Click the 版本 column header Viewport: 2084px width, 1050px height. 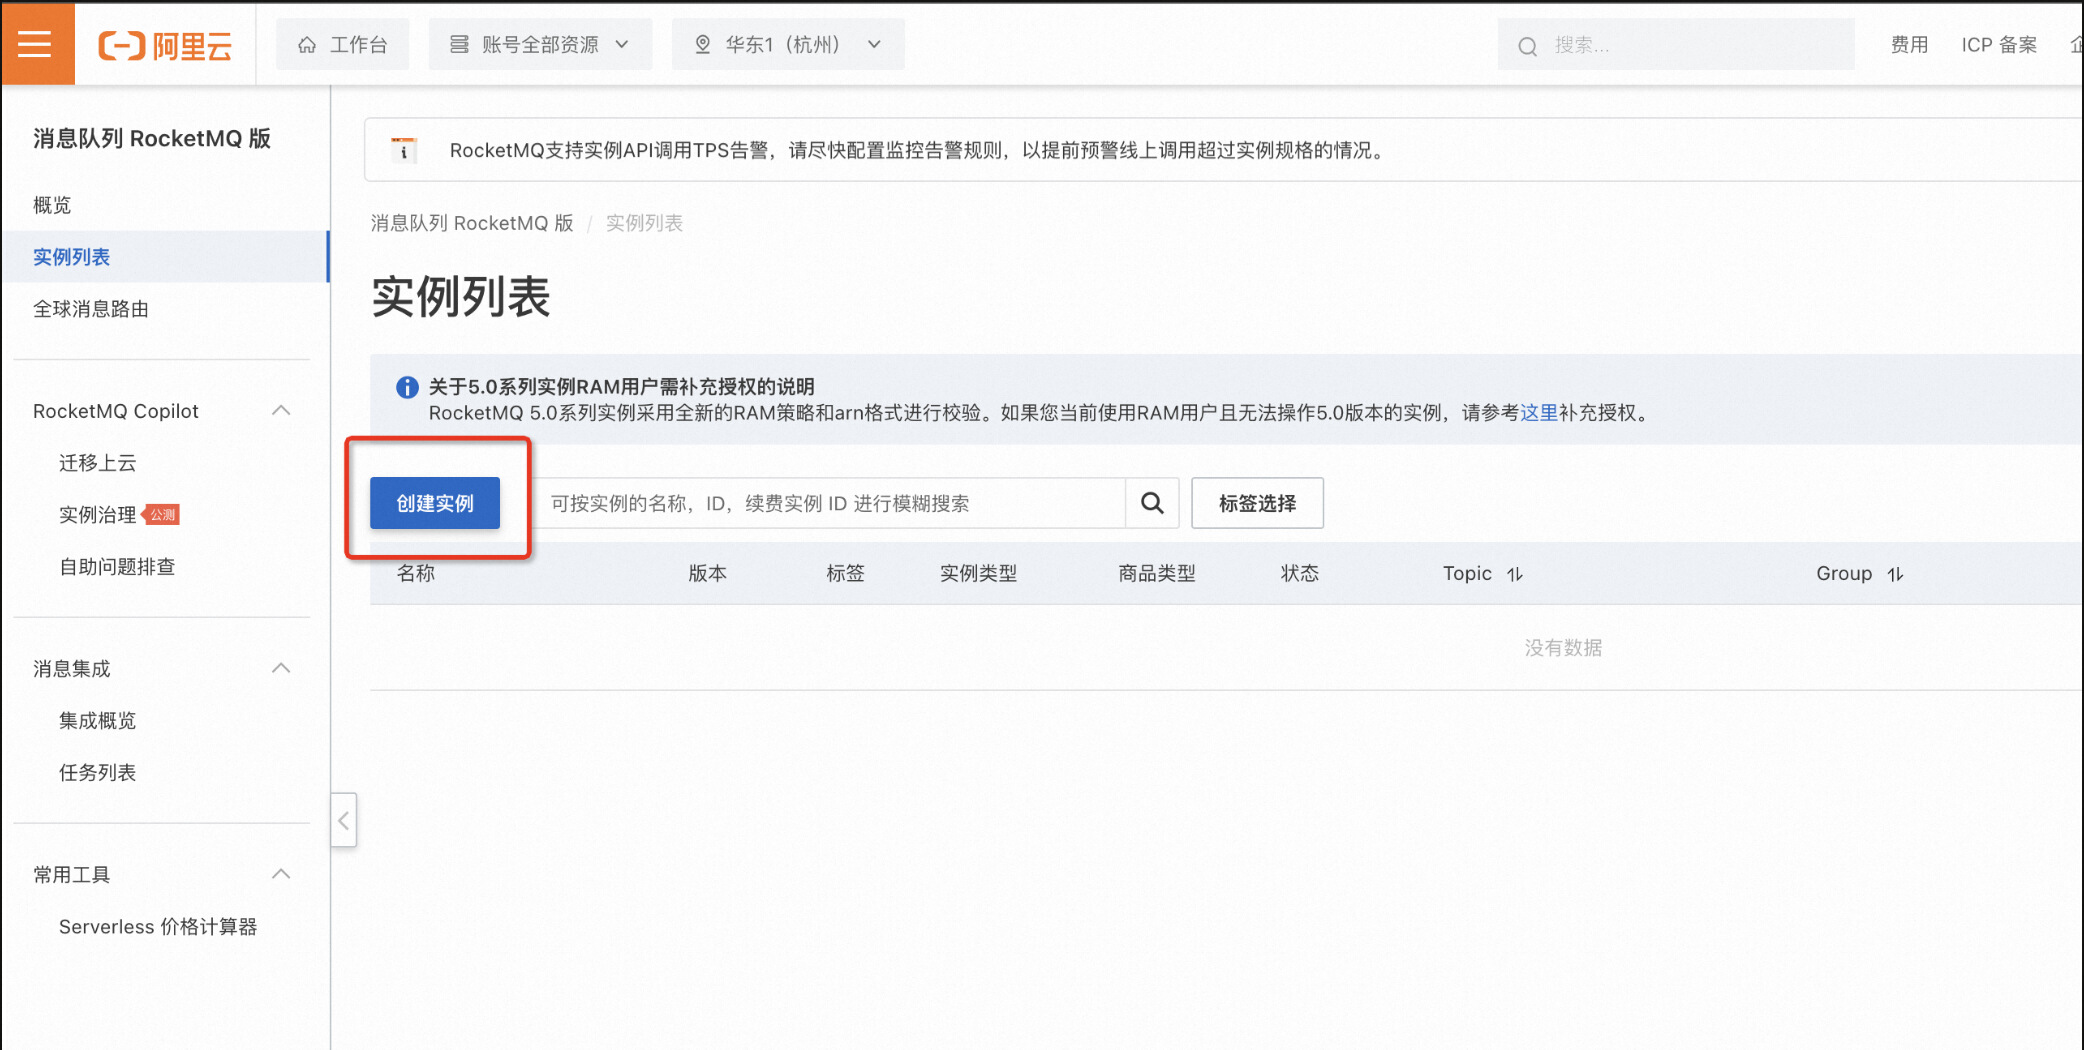(x=707, y=573)
